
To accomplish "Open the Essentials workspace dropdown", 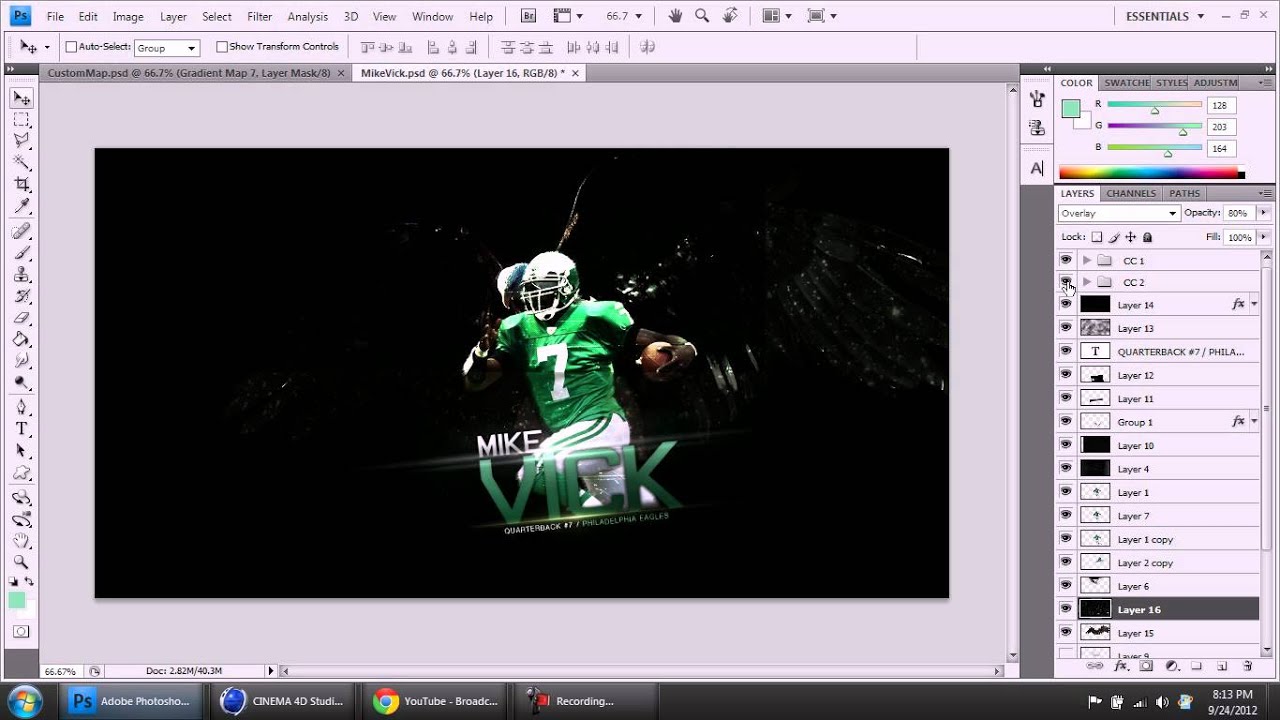I will click(x=1165, y=16).
